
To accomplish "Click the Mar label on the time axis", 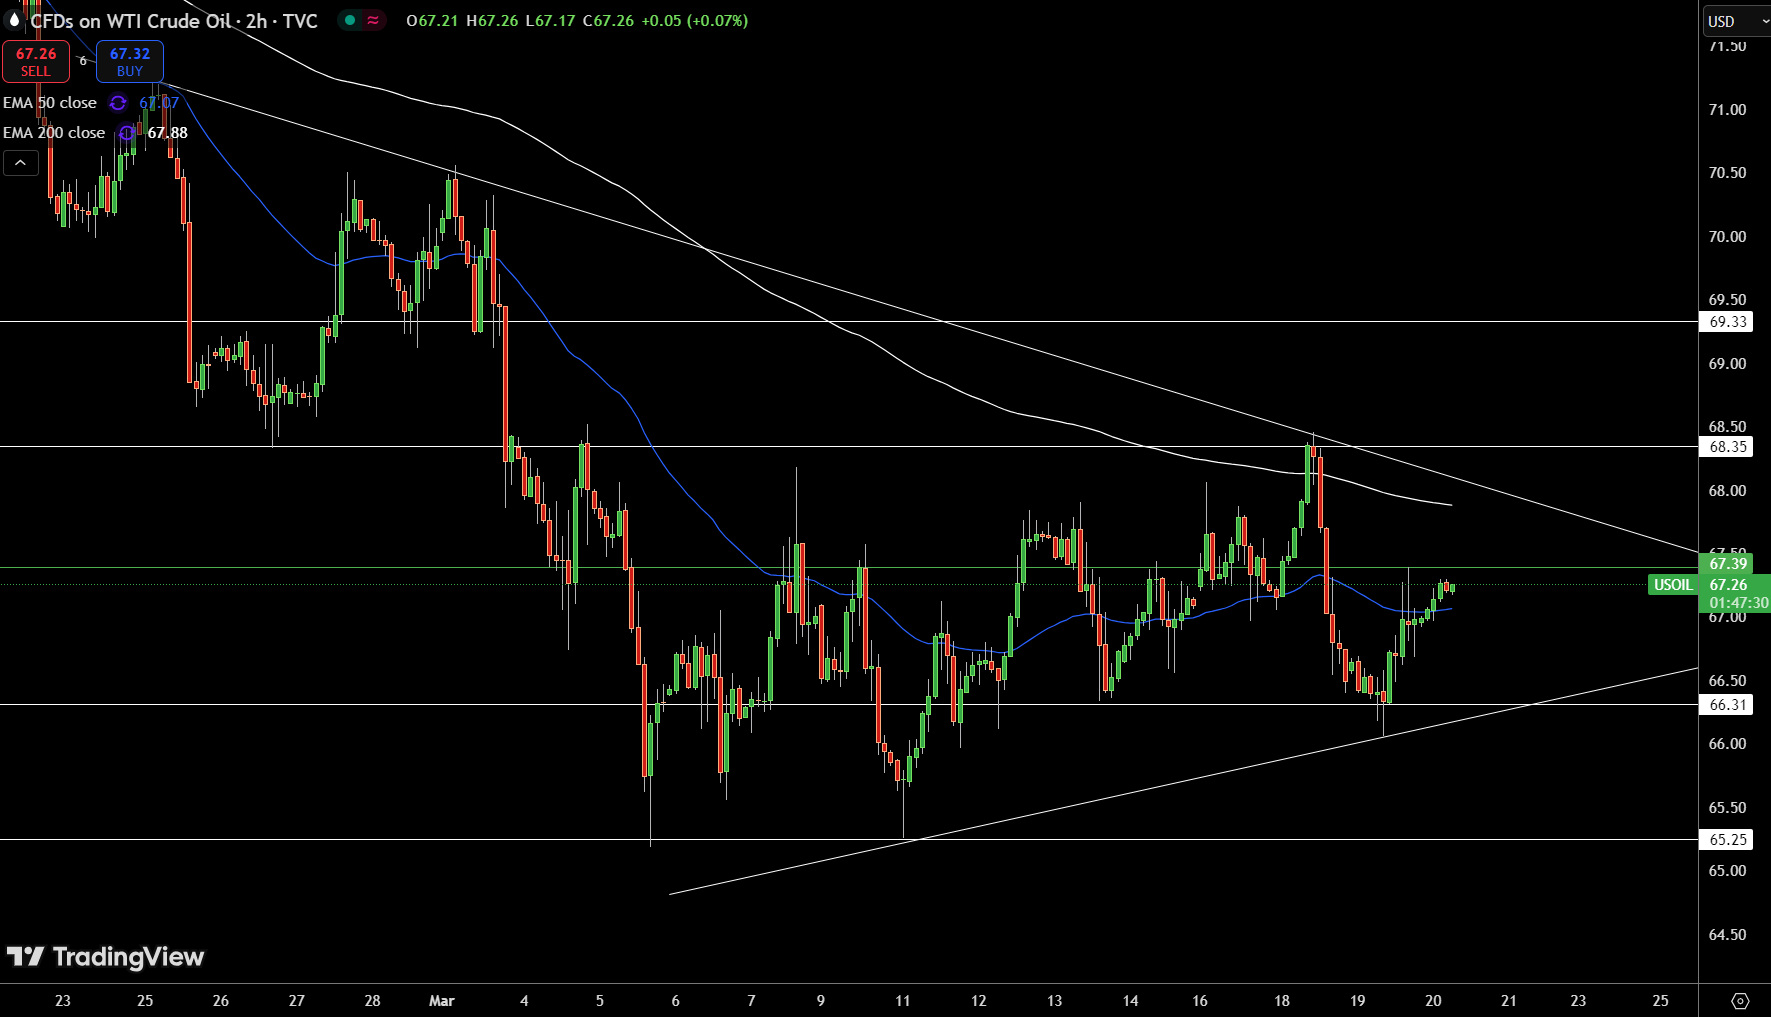I will point(441,1001).
